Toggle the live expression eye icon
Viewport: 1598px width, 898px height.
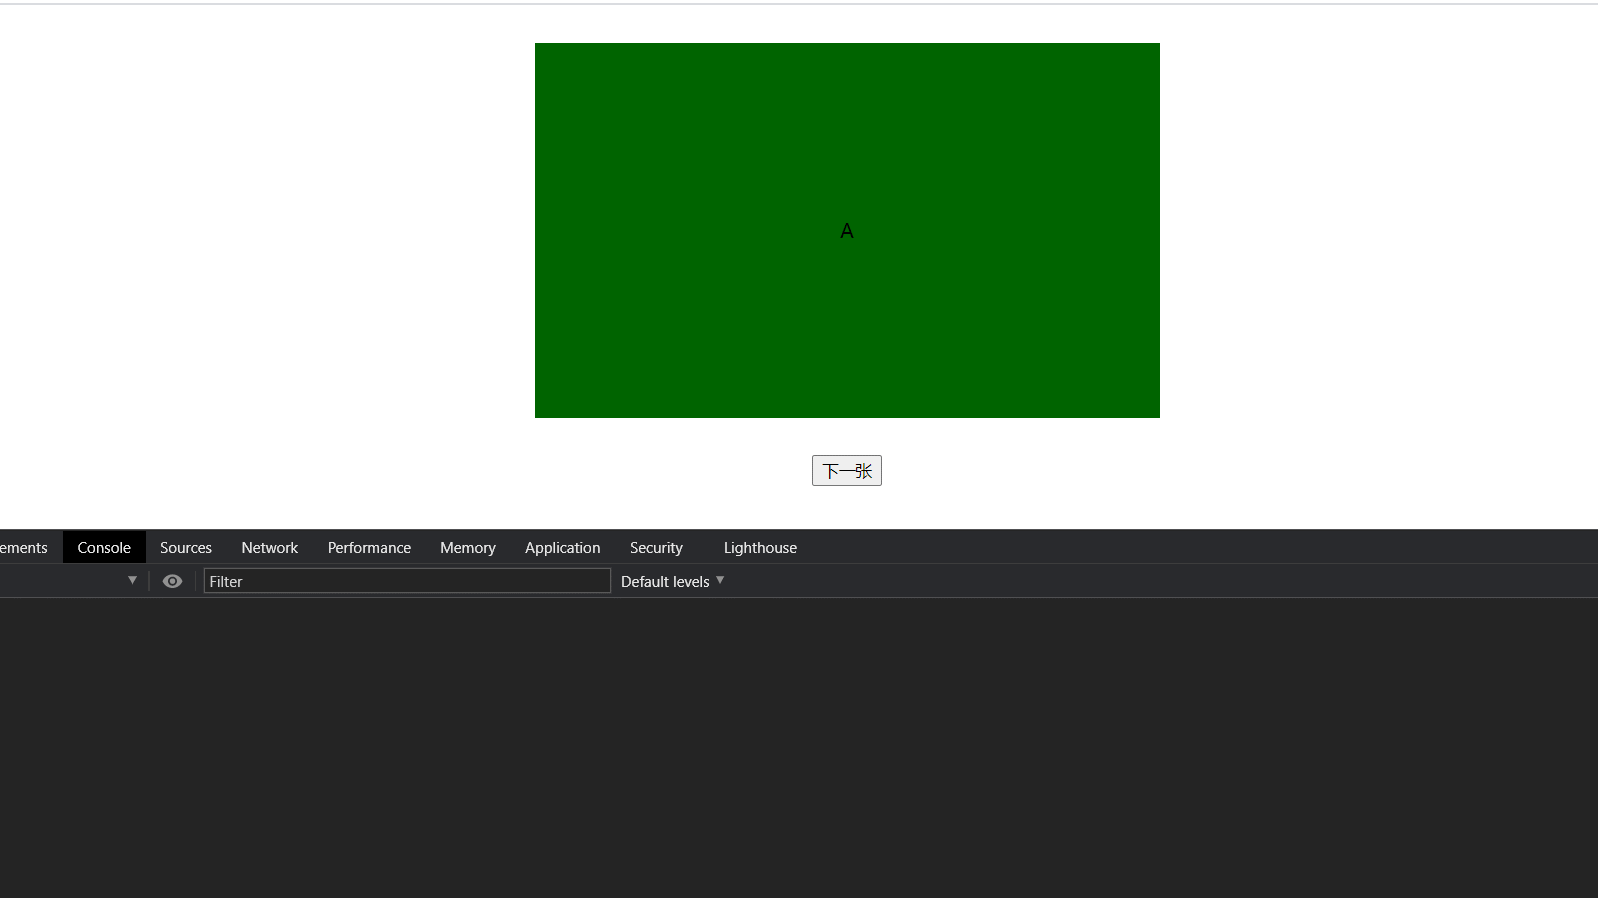pyautogui.click(x=172, y=581)
